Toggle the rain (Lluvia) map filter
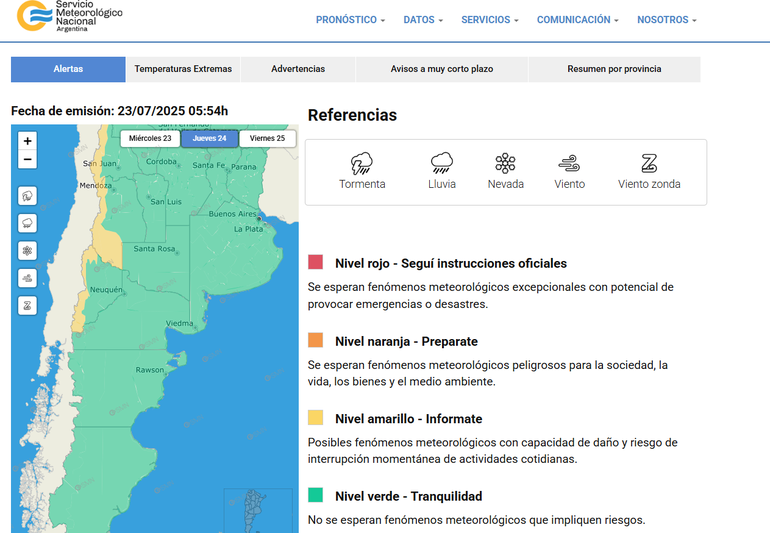The image size is (770, 533). tap(28, 223)
